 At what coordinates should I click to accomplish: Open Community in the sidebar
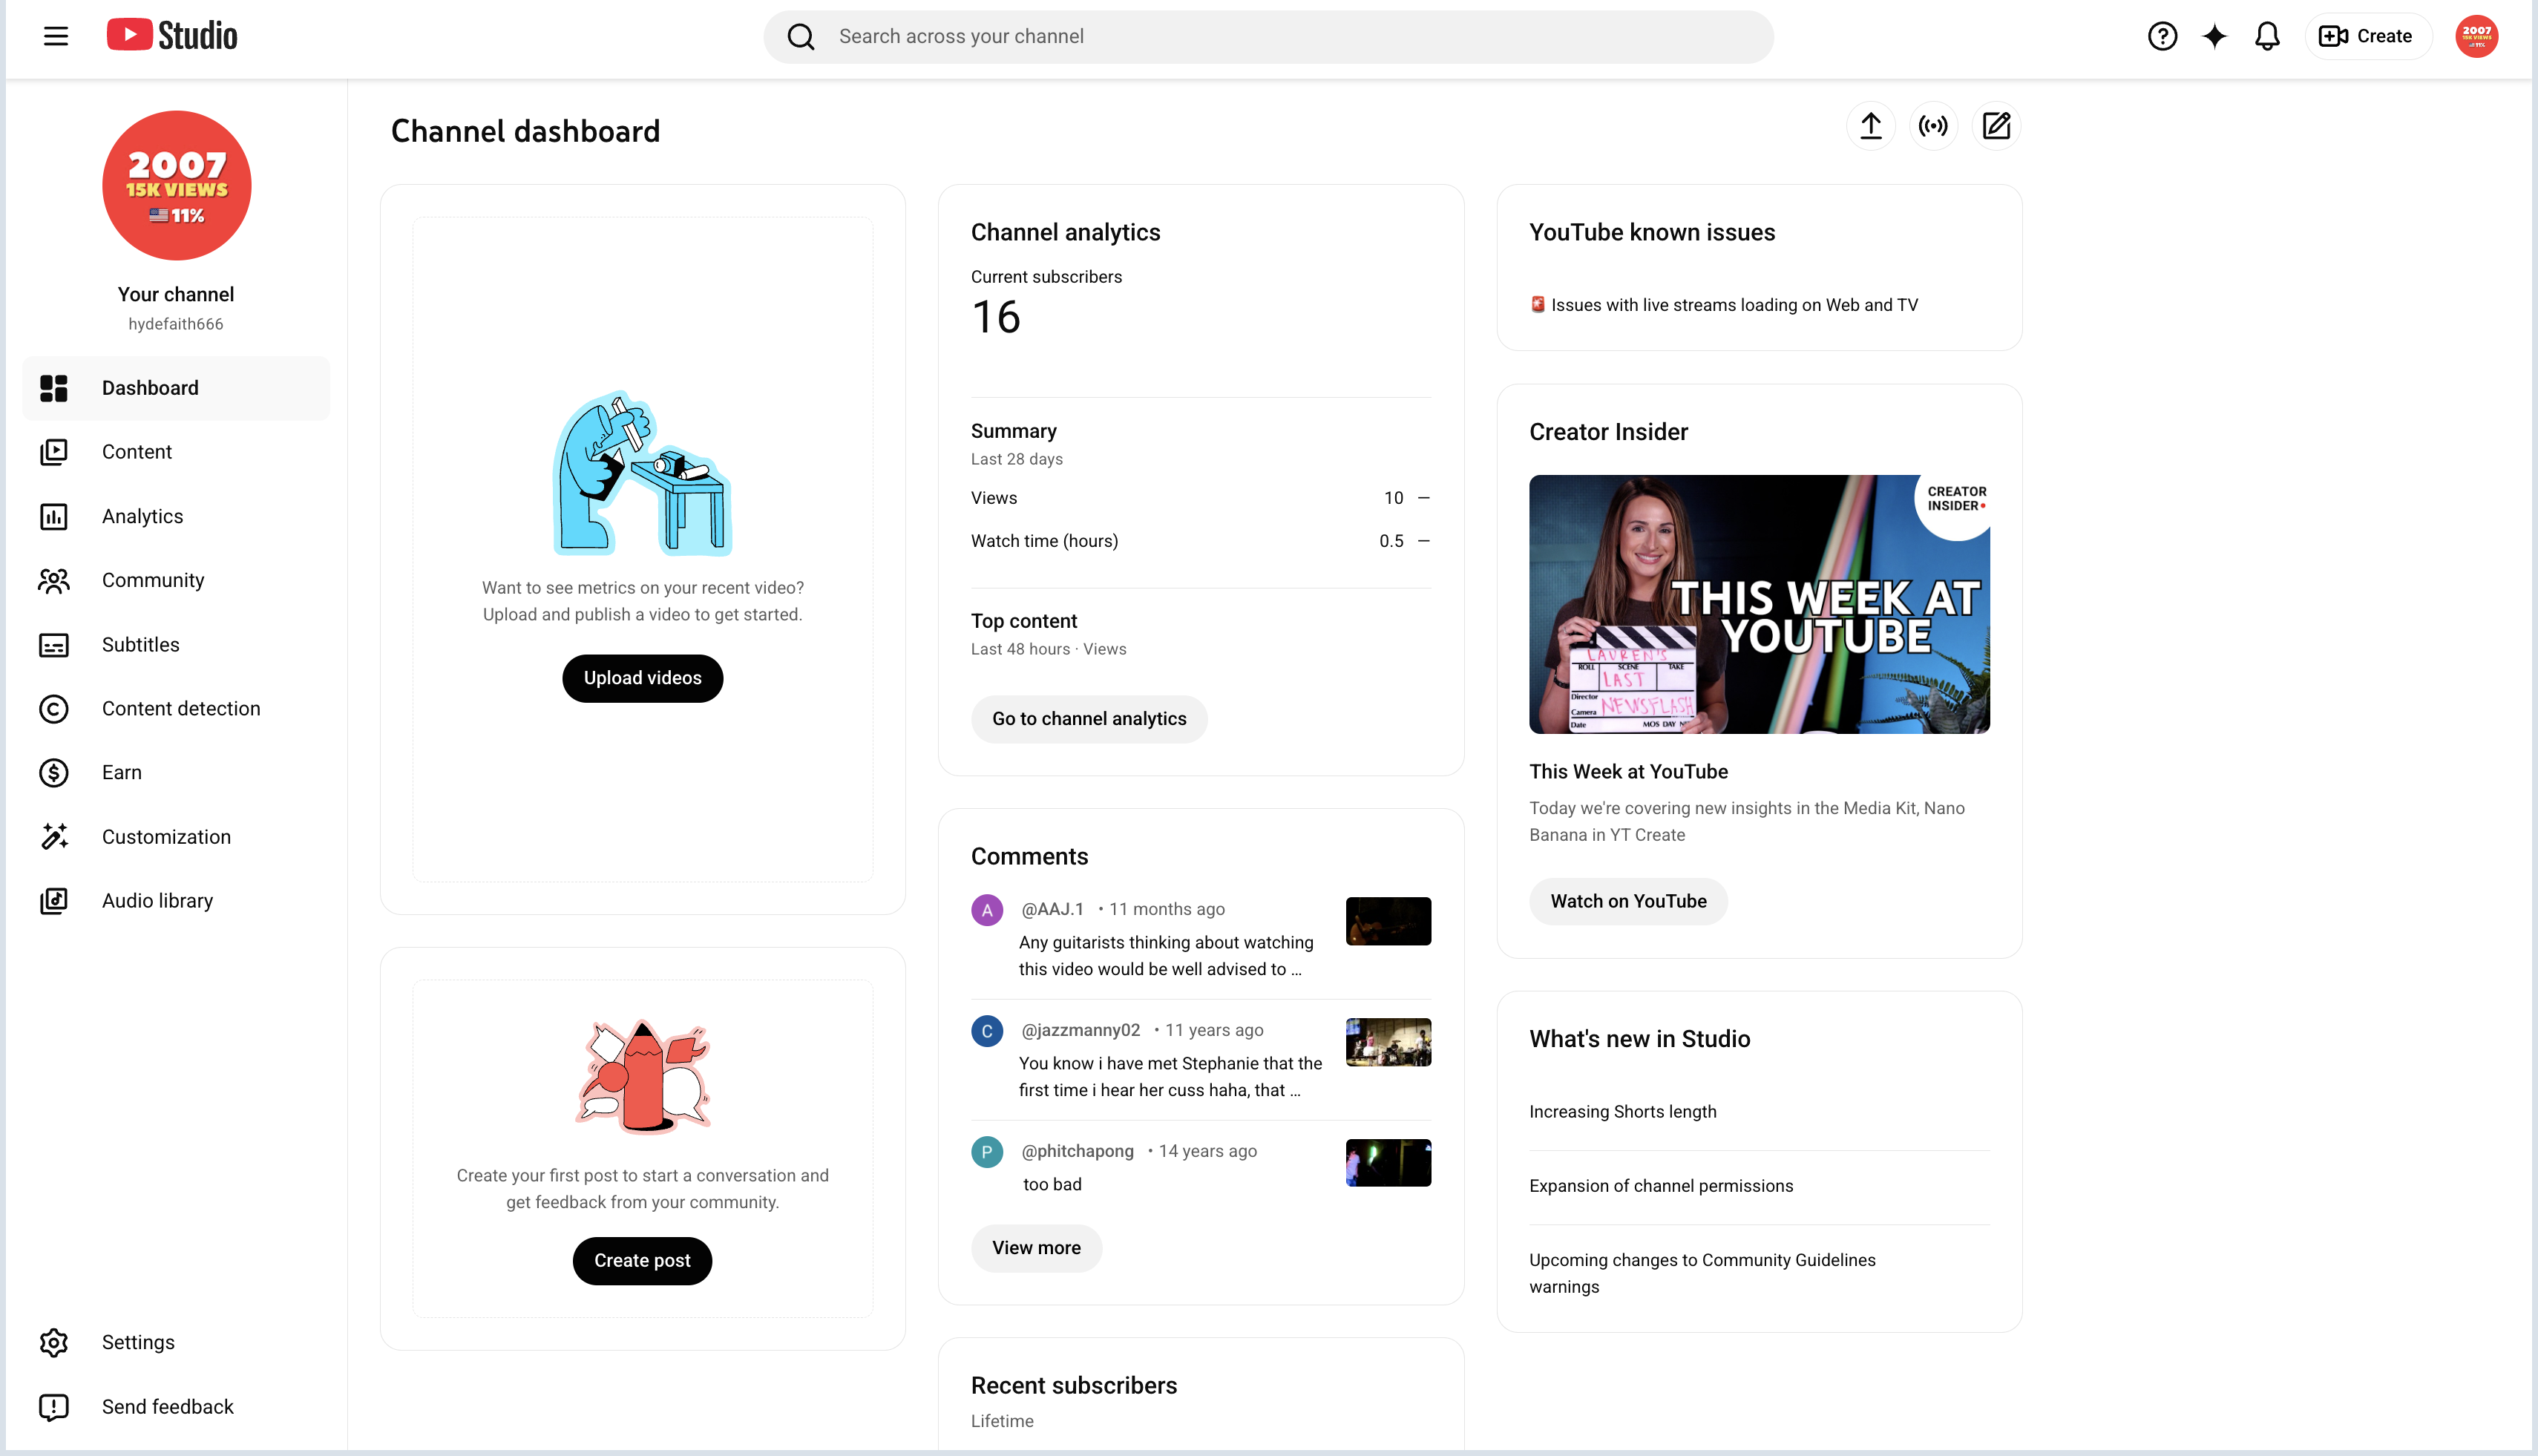point(176,580)
